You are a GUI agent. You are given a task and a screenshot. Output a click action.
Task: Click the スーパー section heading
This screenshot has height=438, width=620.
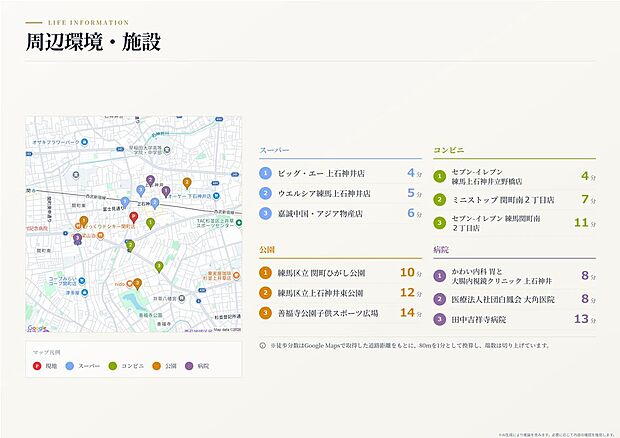coord(274,150)
